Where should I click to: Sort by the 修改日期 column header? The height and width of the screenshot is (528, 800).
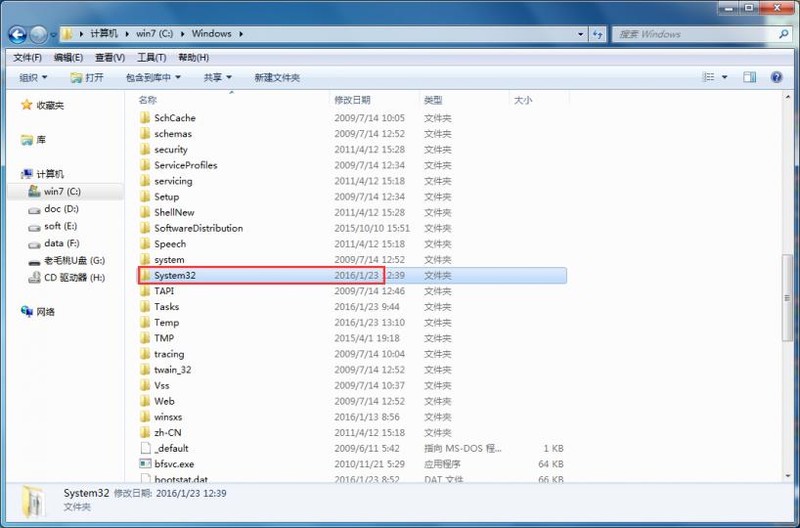click(x=352, y=100)
